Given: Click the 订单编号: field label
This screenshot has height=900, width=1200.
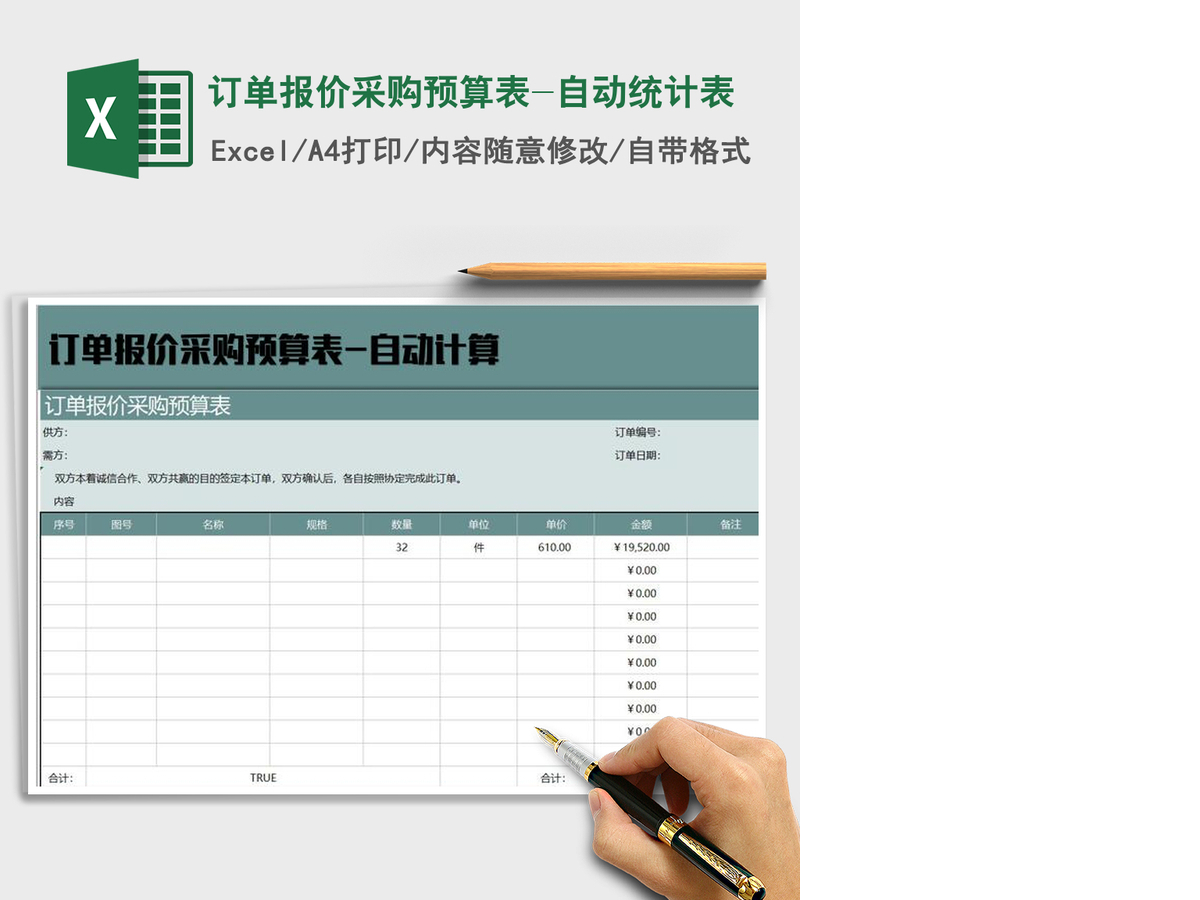Looking at the screenshot, I should click(x=637, y=433).
